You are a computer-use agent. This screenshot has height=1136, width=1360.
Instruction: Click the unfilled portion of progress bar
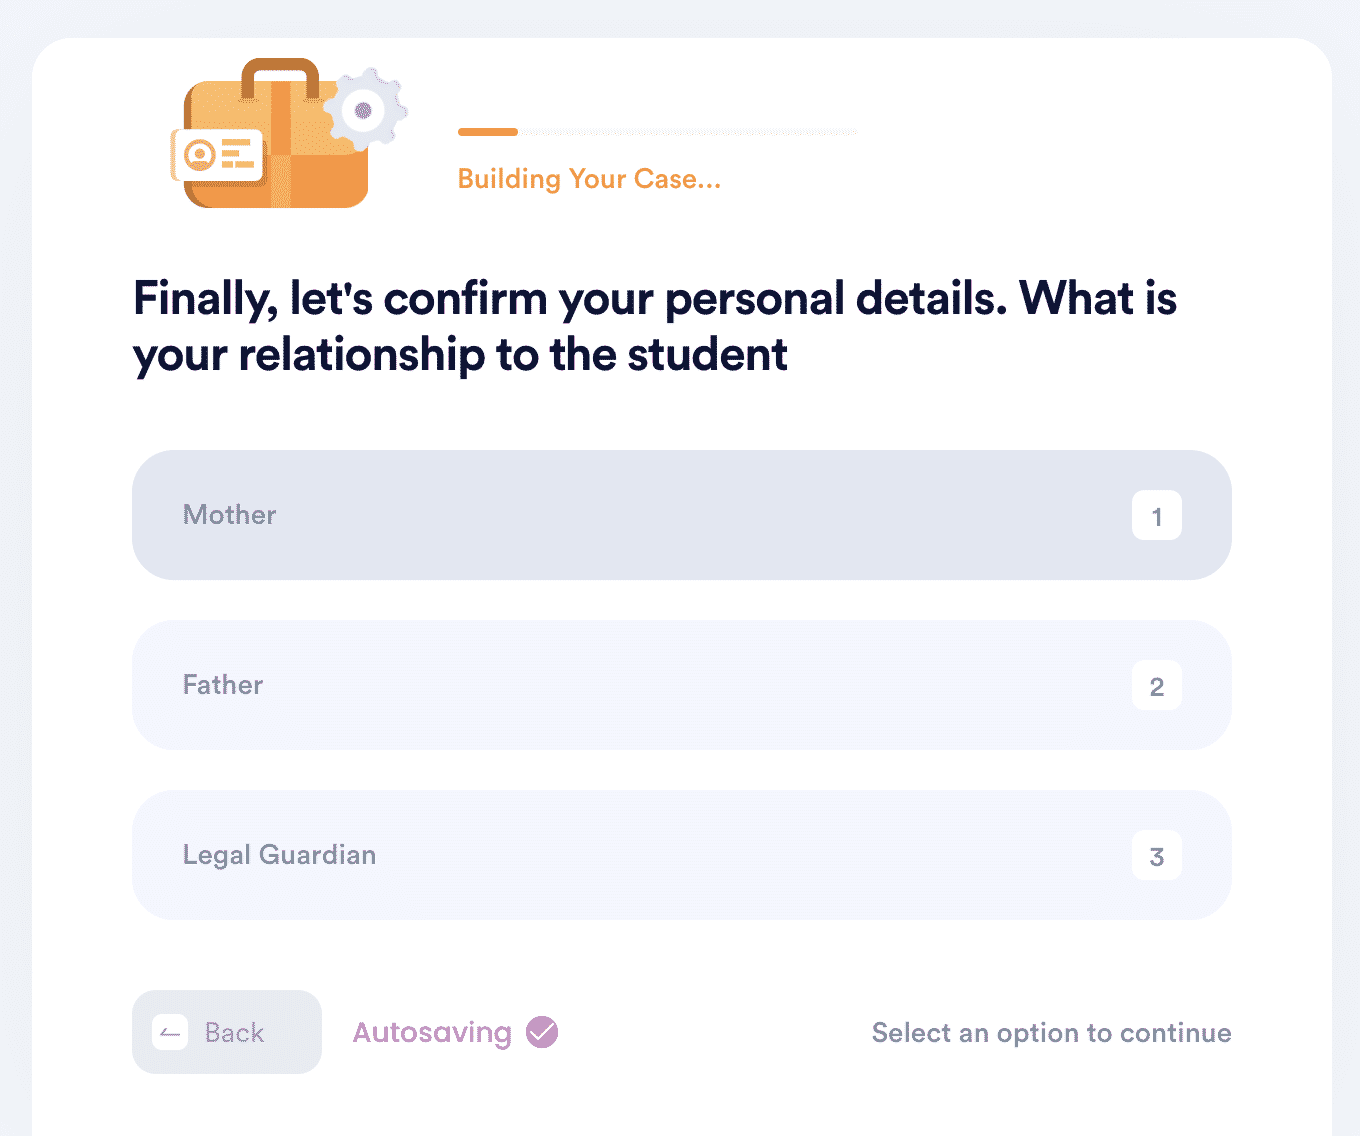pos(687,132)
